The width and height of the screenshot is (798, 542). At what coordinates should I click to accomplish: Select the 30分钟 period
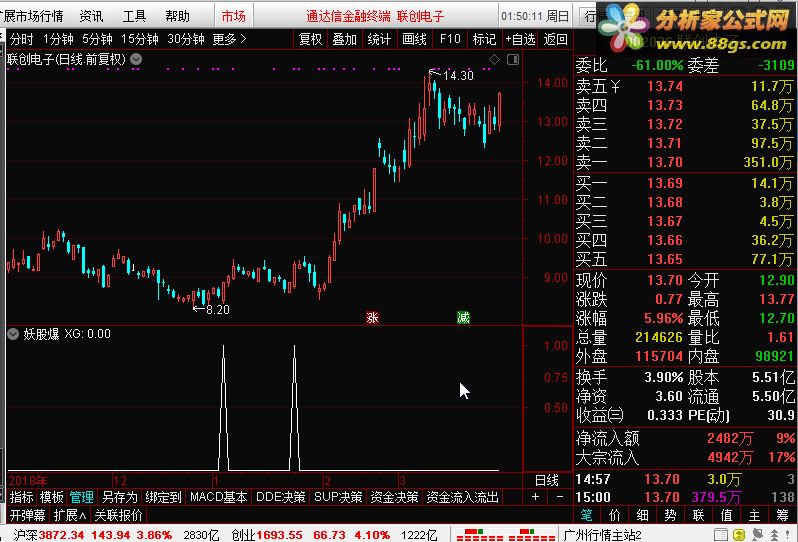(x=186, y=39)
